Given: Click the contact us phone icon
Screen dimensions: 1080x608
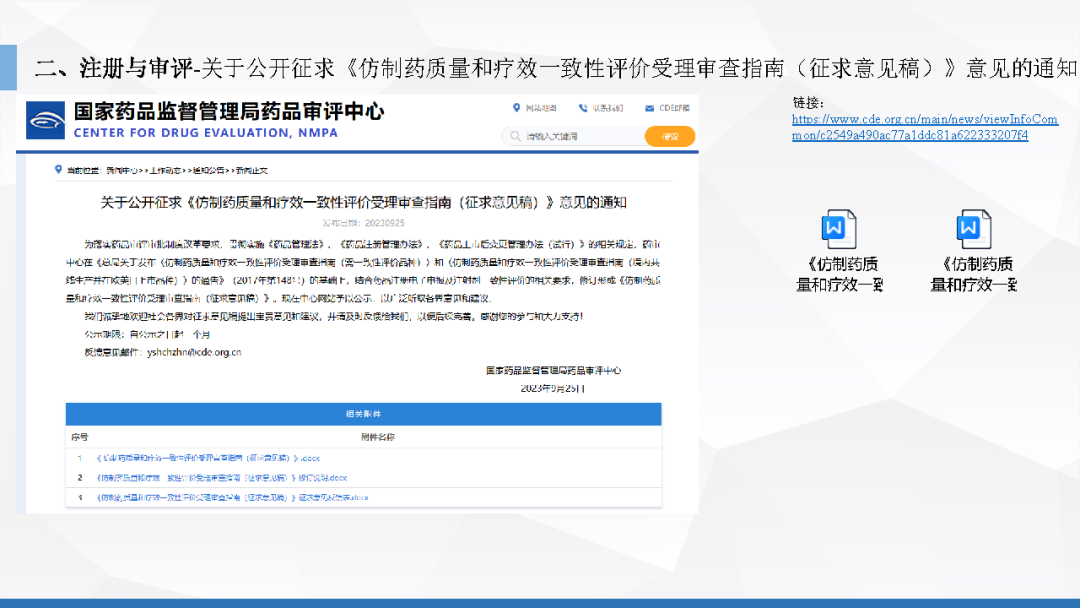Looking at the screenshot, I should tap(583, 108).
